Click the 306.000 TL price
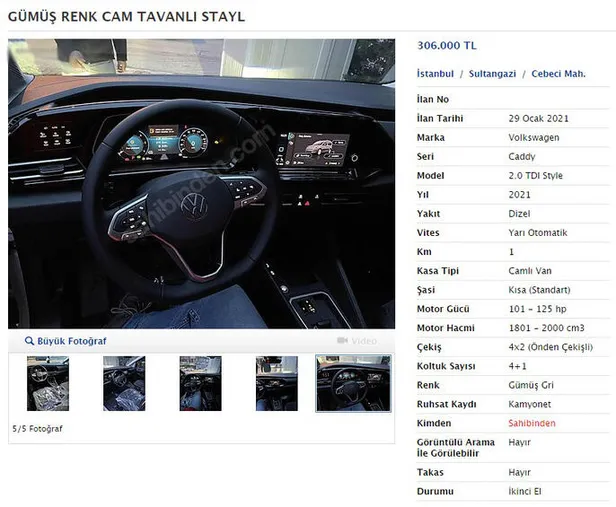 (x=447, y=46)
